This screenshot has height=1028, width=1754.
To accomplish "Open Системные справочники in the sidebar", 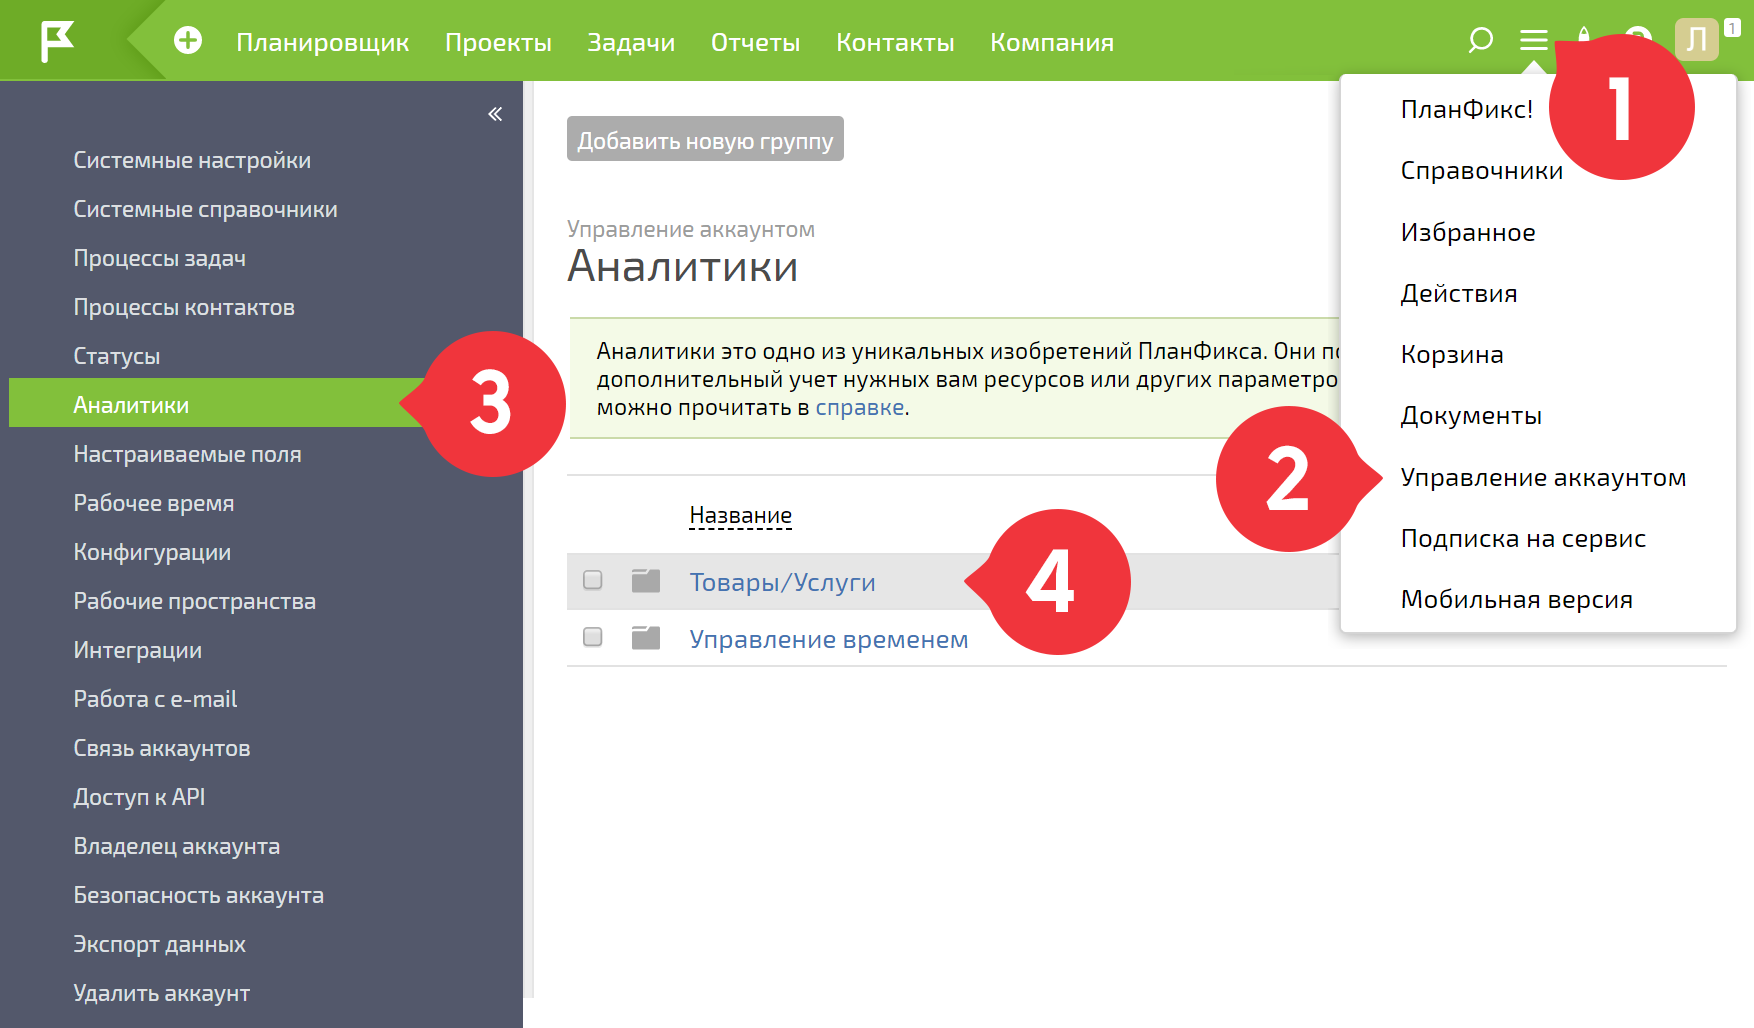I will tap(205, 209).
